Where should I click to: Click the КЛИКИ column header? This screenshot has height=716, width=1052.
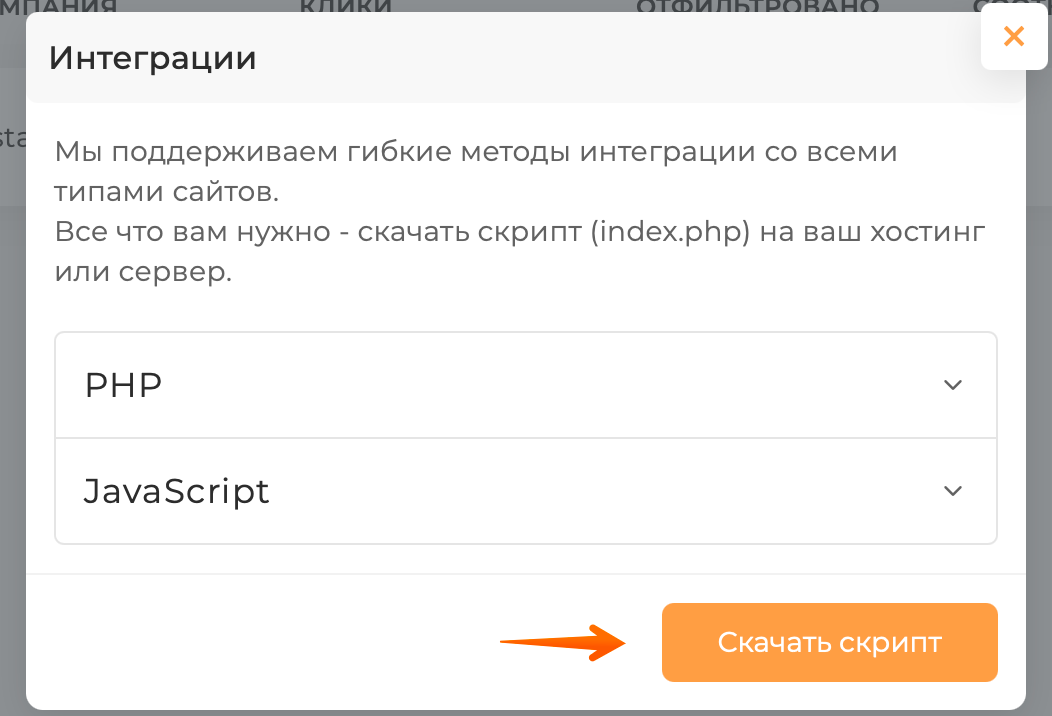coord(345,8)
